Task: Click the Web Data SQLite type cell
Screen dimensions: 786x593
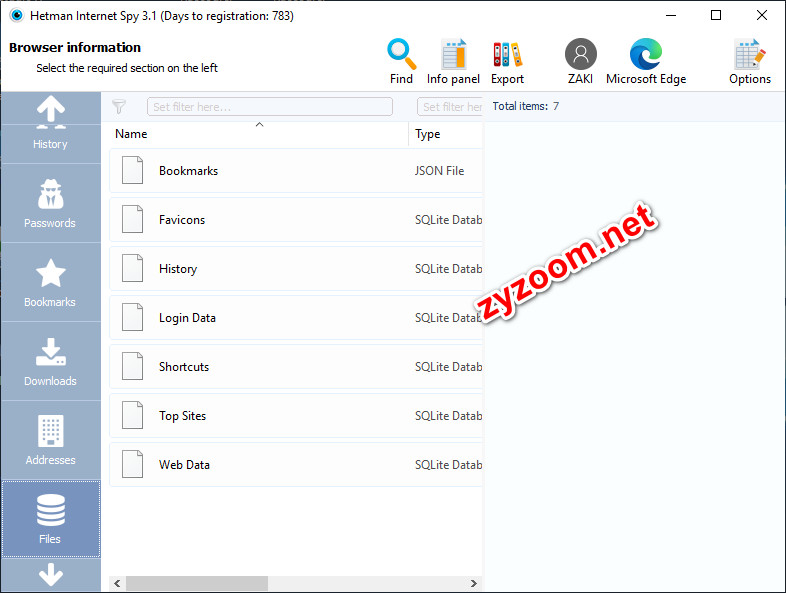Action: 449,465
